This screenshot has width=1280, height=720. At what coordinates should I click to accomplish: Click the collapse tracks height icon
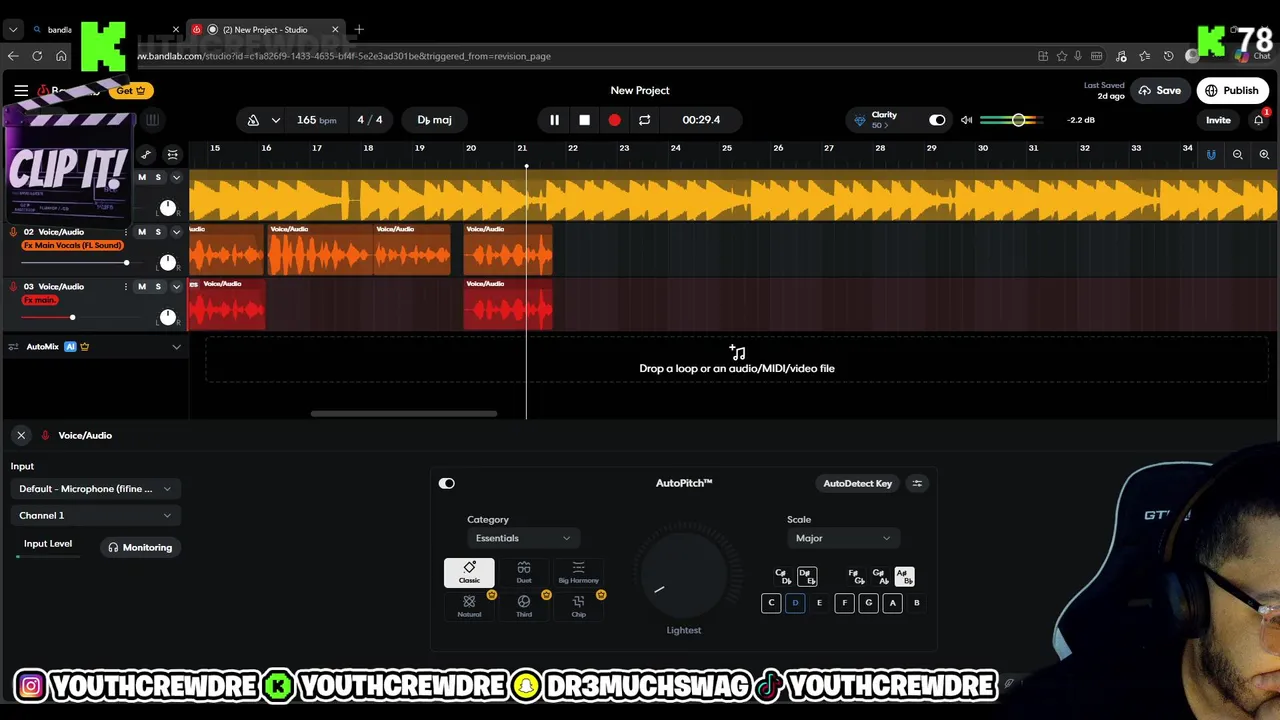coord(172,154)
